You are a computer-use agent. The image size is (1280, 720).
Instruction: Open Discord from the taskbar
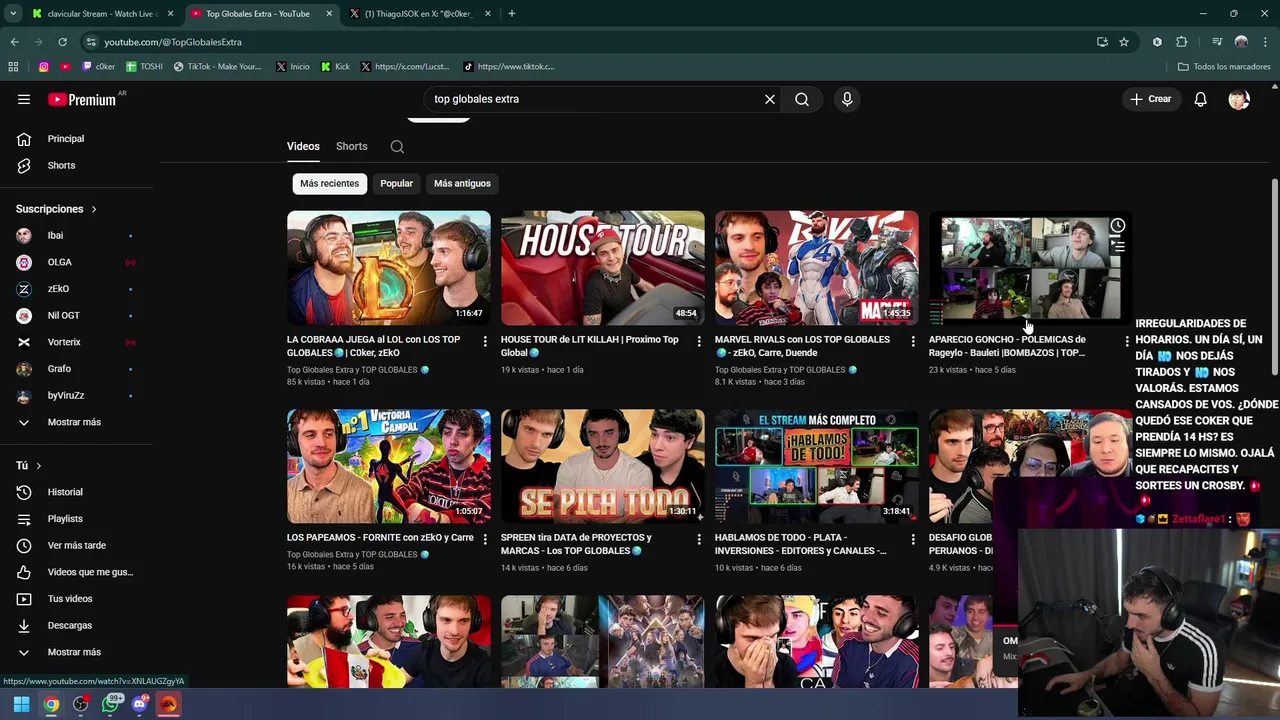(x=139, y=704)
